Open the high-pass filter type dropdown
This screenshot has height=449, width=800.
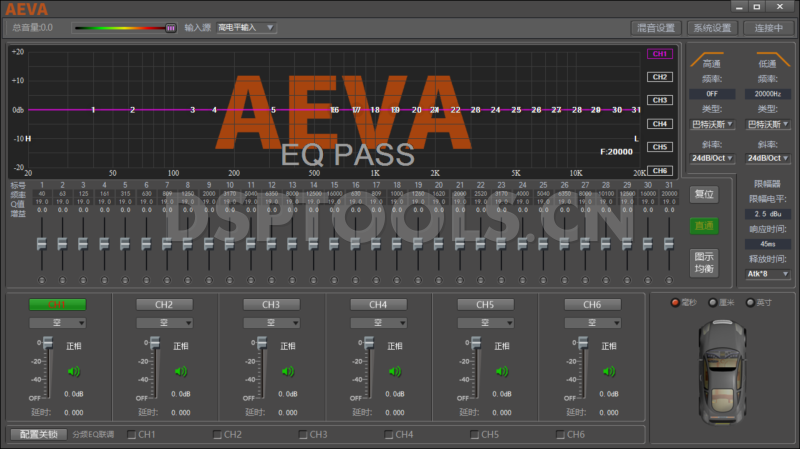[712, 124]
